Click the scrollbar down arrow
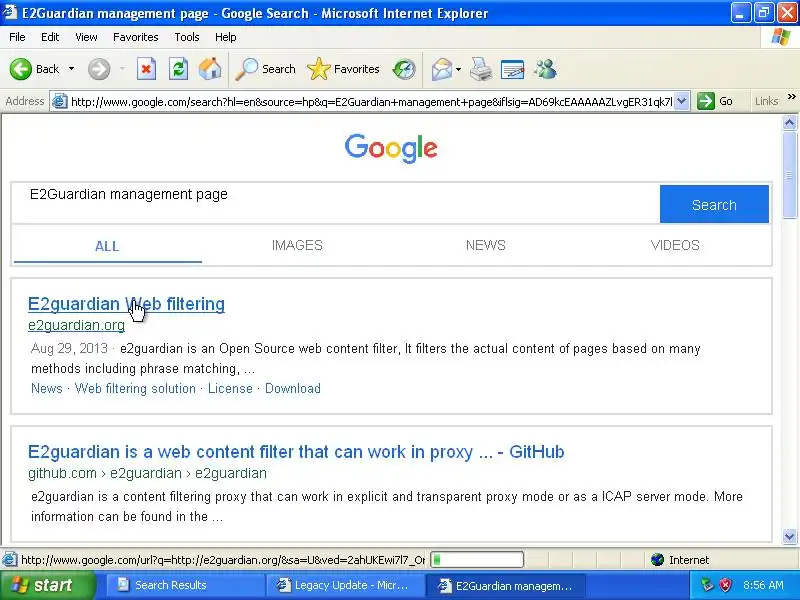 789,536
